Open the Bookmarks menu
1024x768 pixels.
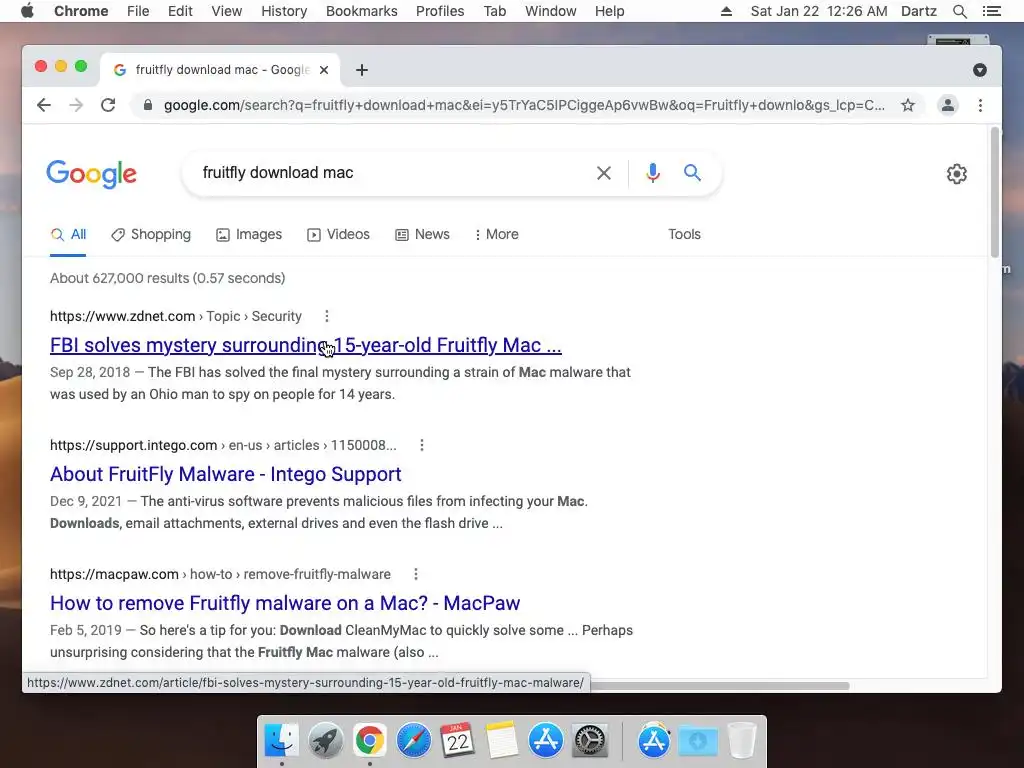click(x=362, y=11)
